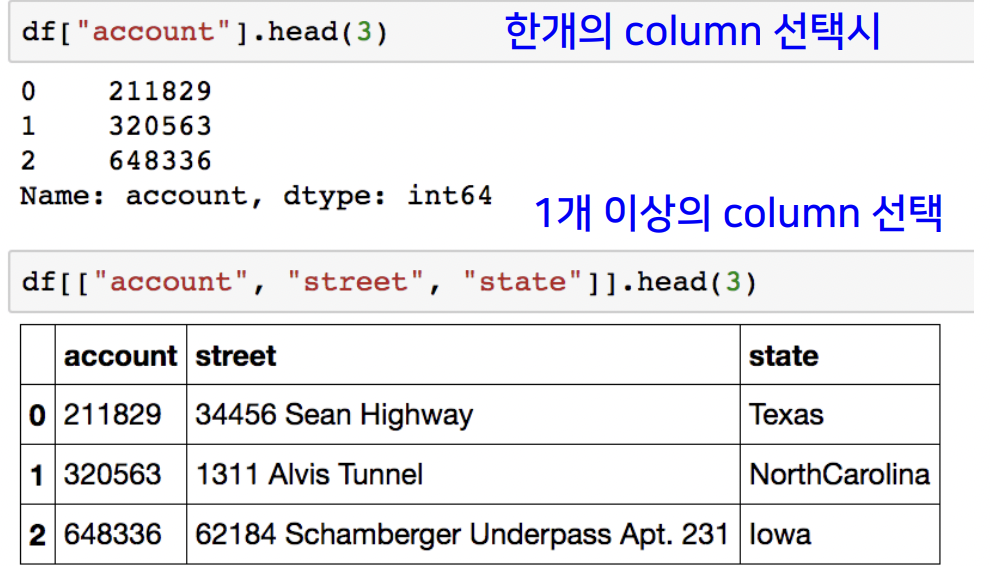Image resolution: width=990 pixels, height=566 pixels.
Task: Click the '한개의 column 선택시' annotation text
Action: 693,31
